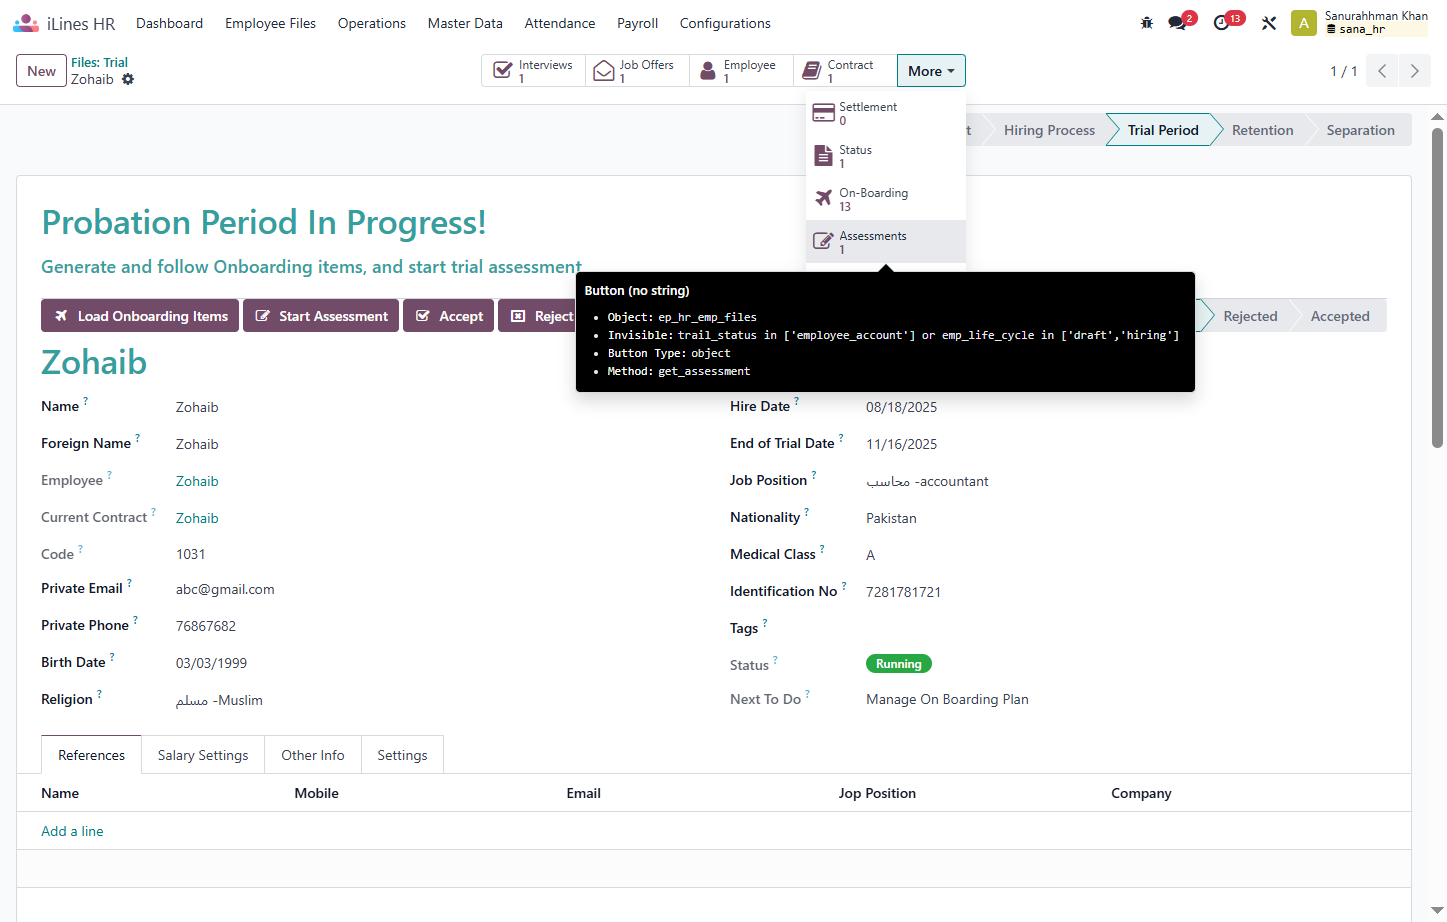This screenshot has height=922, width=1447.
Task: Click the New button
Action: tap(42, 71)
